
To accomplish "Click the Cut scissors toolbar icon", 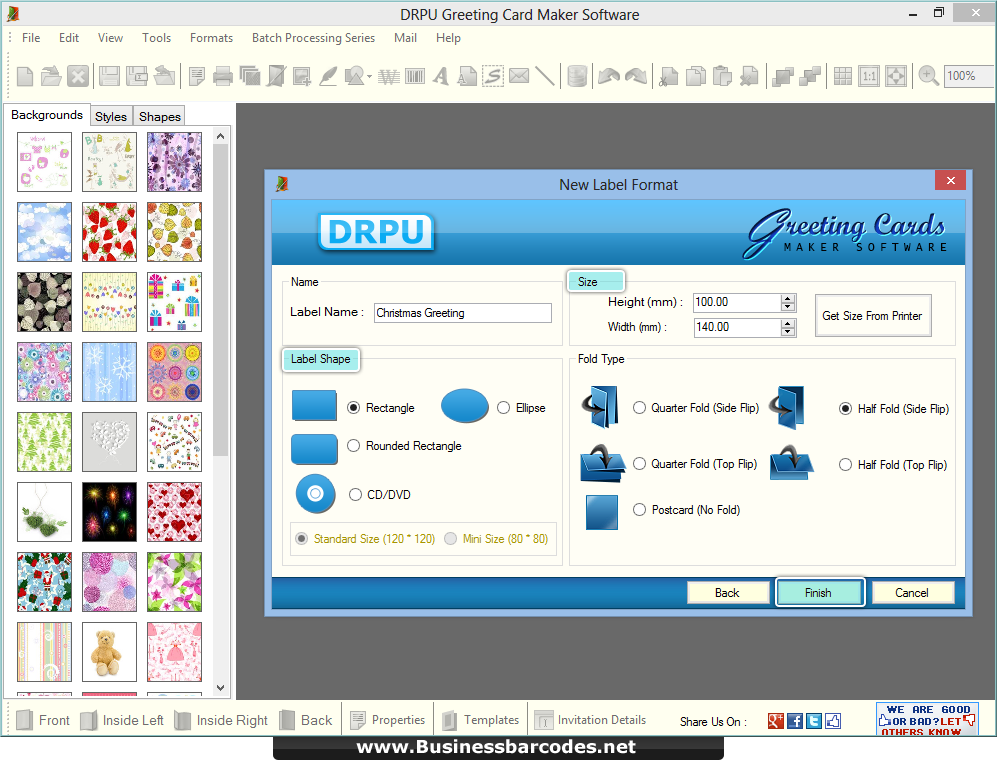I will [668, 76].
